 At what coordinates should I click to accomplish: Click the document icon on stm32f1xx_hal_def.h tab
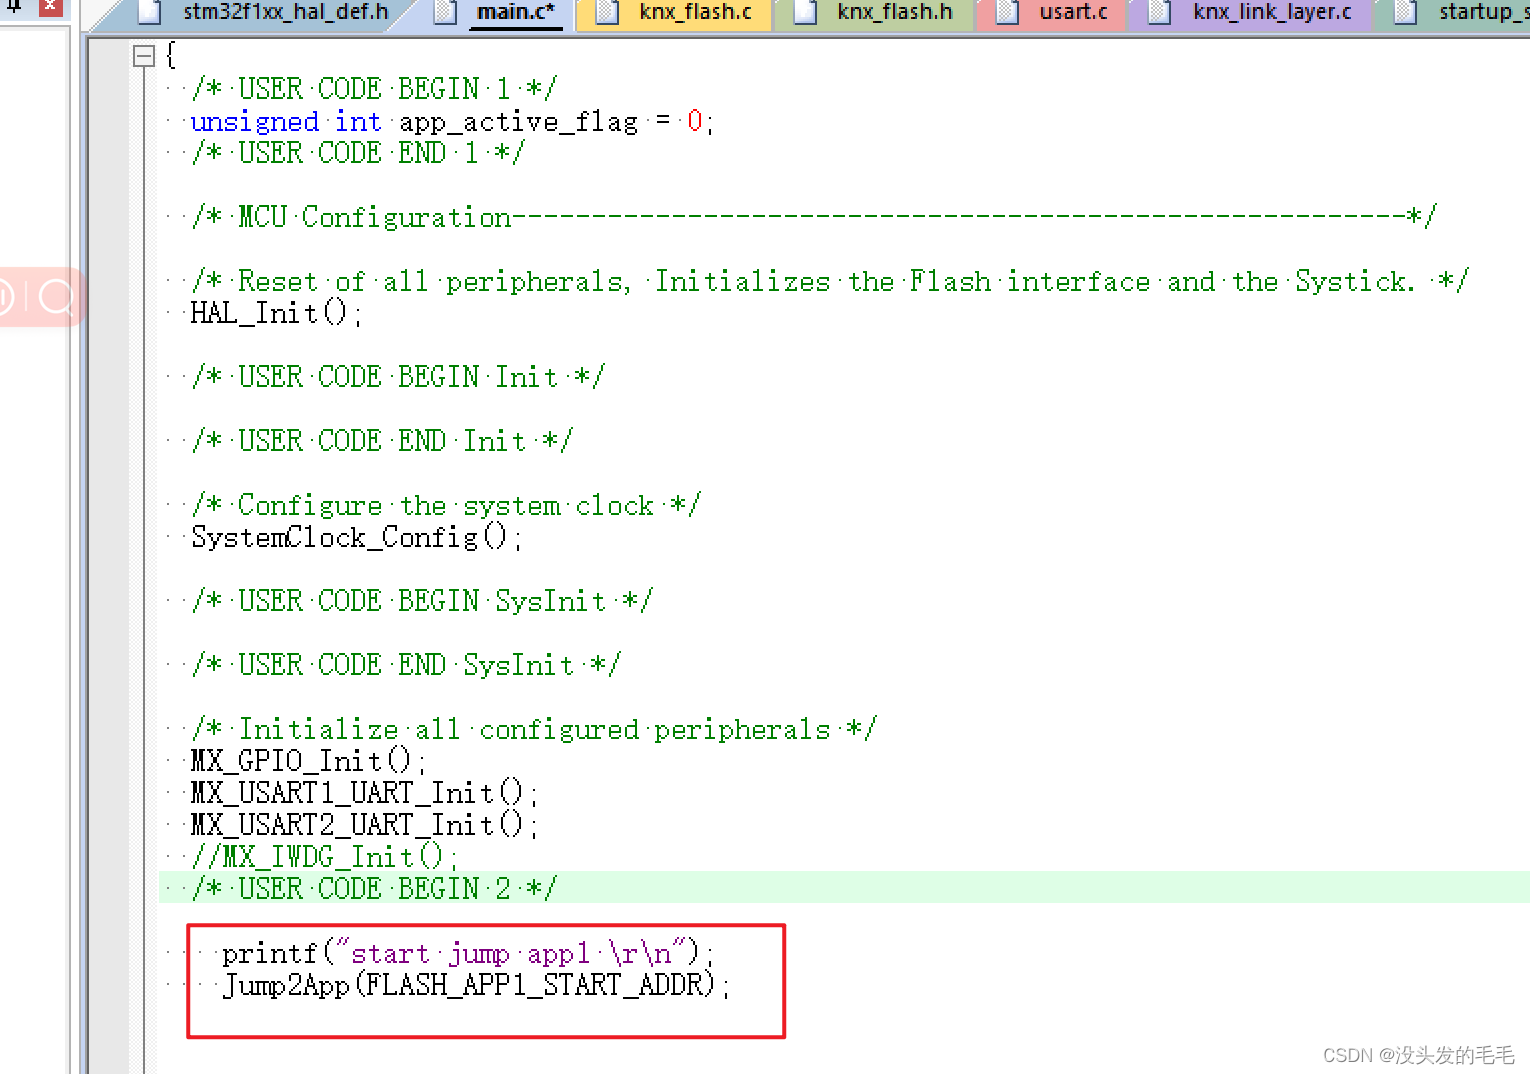click(150, 13)
